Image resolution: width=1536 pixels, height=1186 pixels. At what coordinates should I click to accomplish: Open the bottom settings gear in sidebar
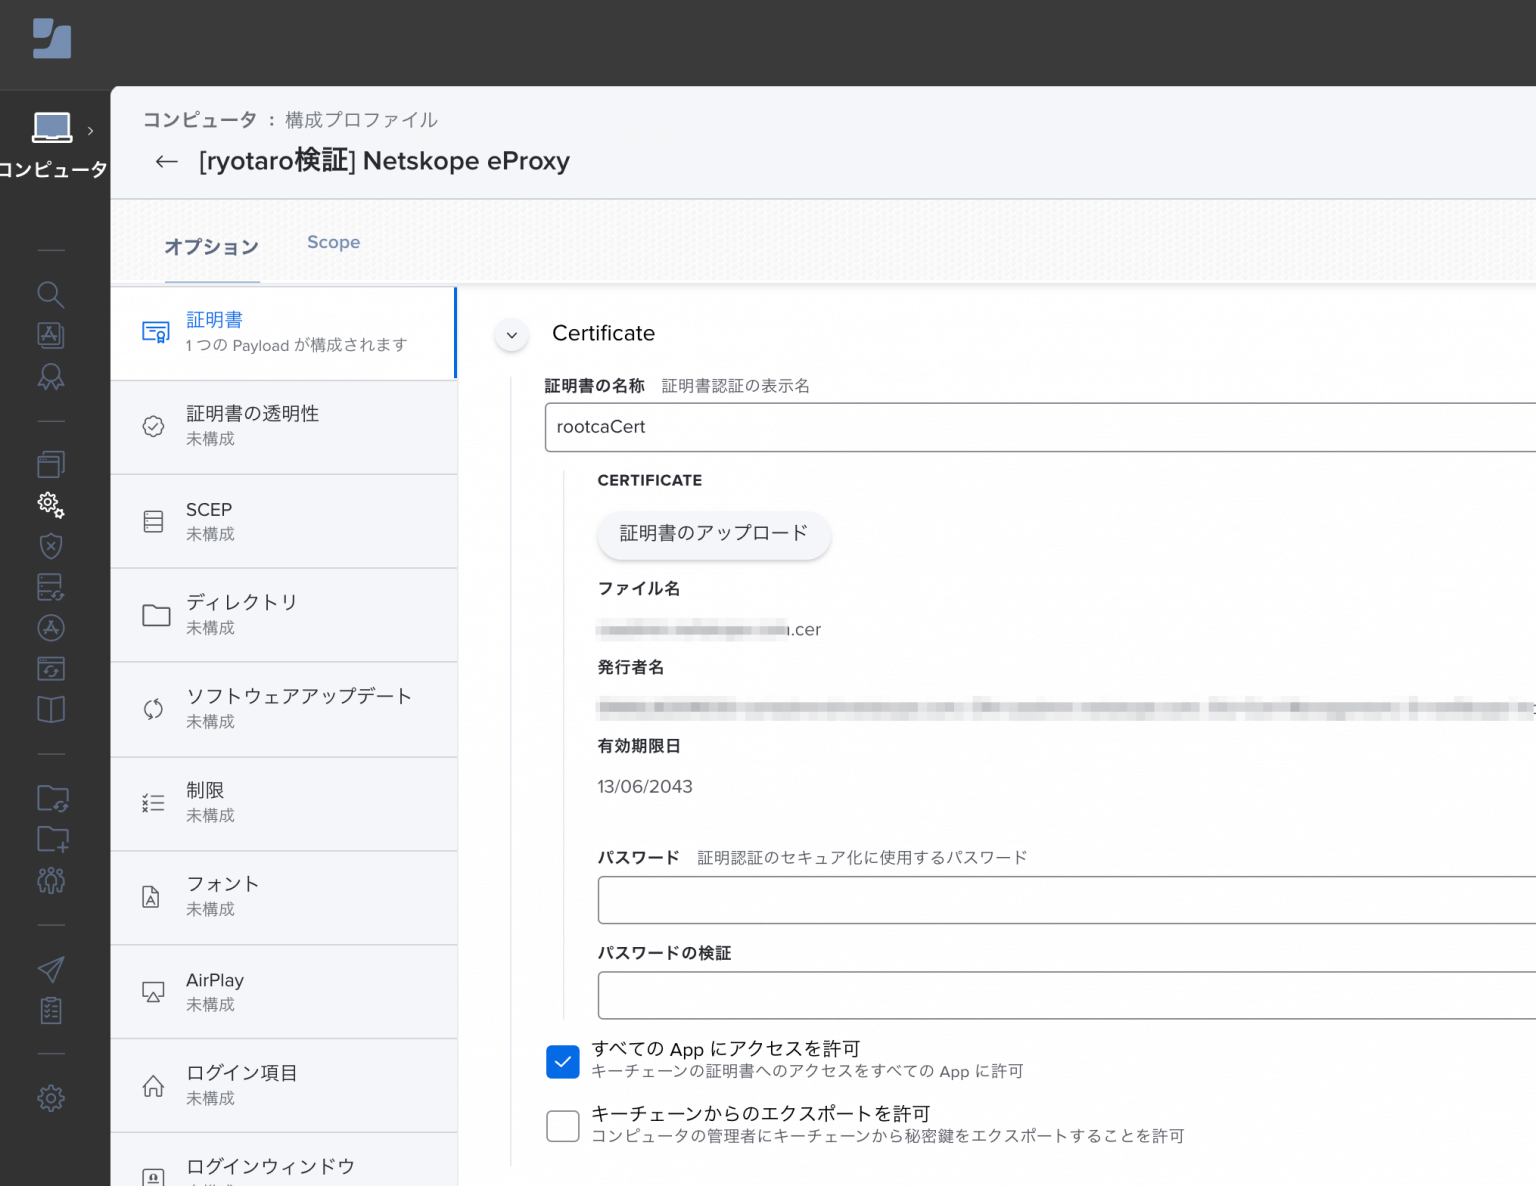pos(50,1097)
